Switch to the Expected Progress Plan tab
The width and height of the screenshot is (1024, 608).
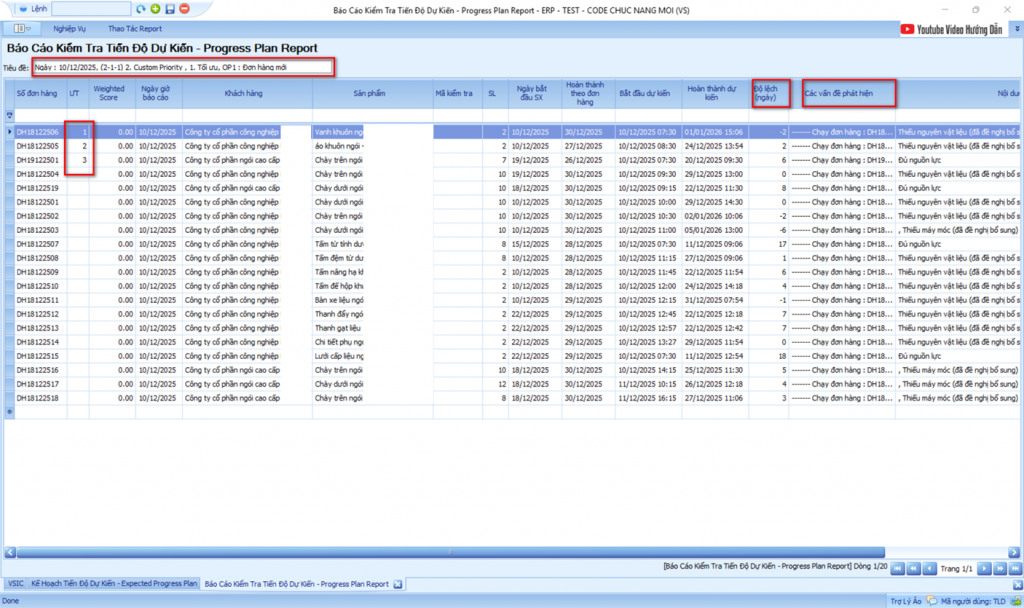[x=114, y=584]
